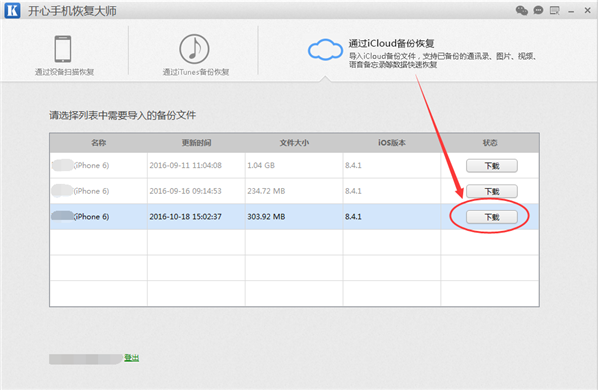This screenshot has width=600, height=390.
Task: Click the blurred account name field
Action: coord(85,359)
